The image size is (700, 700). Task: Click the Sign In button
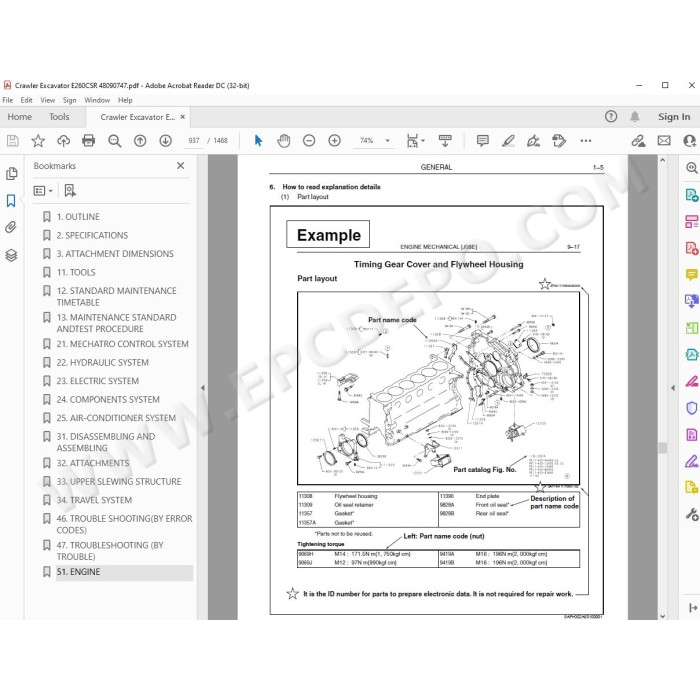coord(674,117)
